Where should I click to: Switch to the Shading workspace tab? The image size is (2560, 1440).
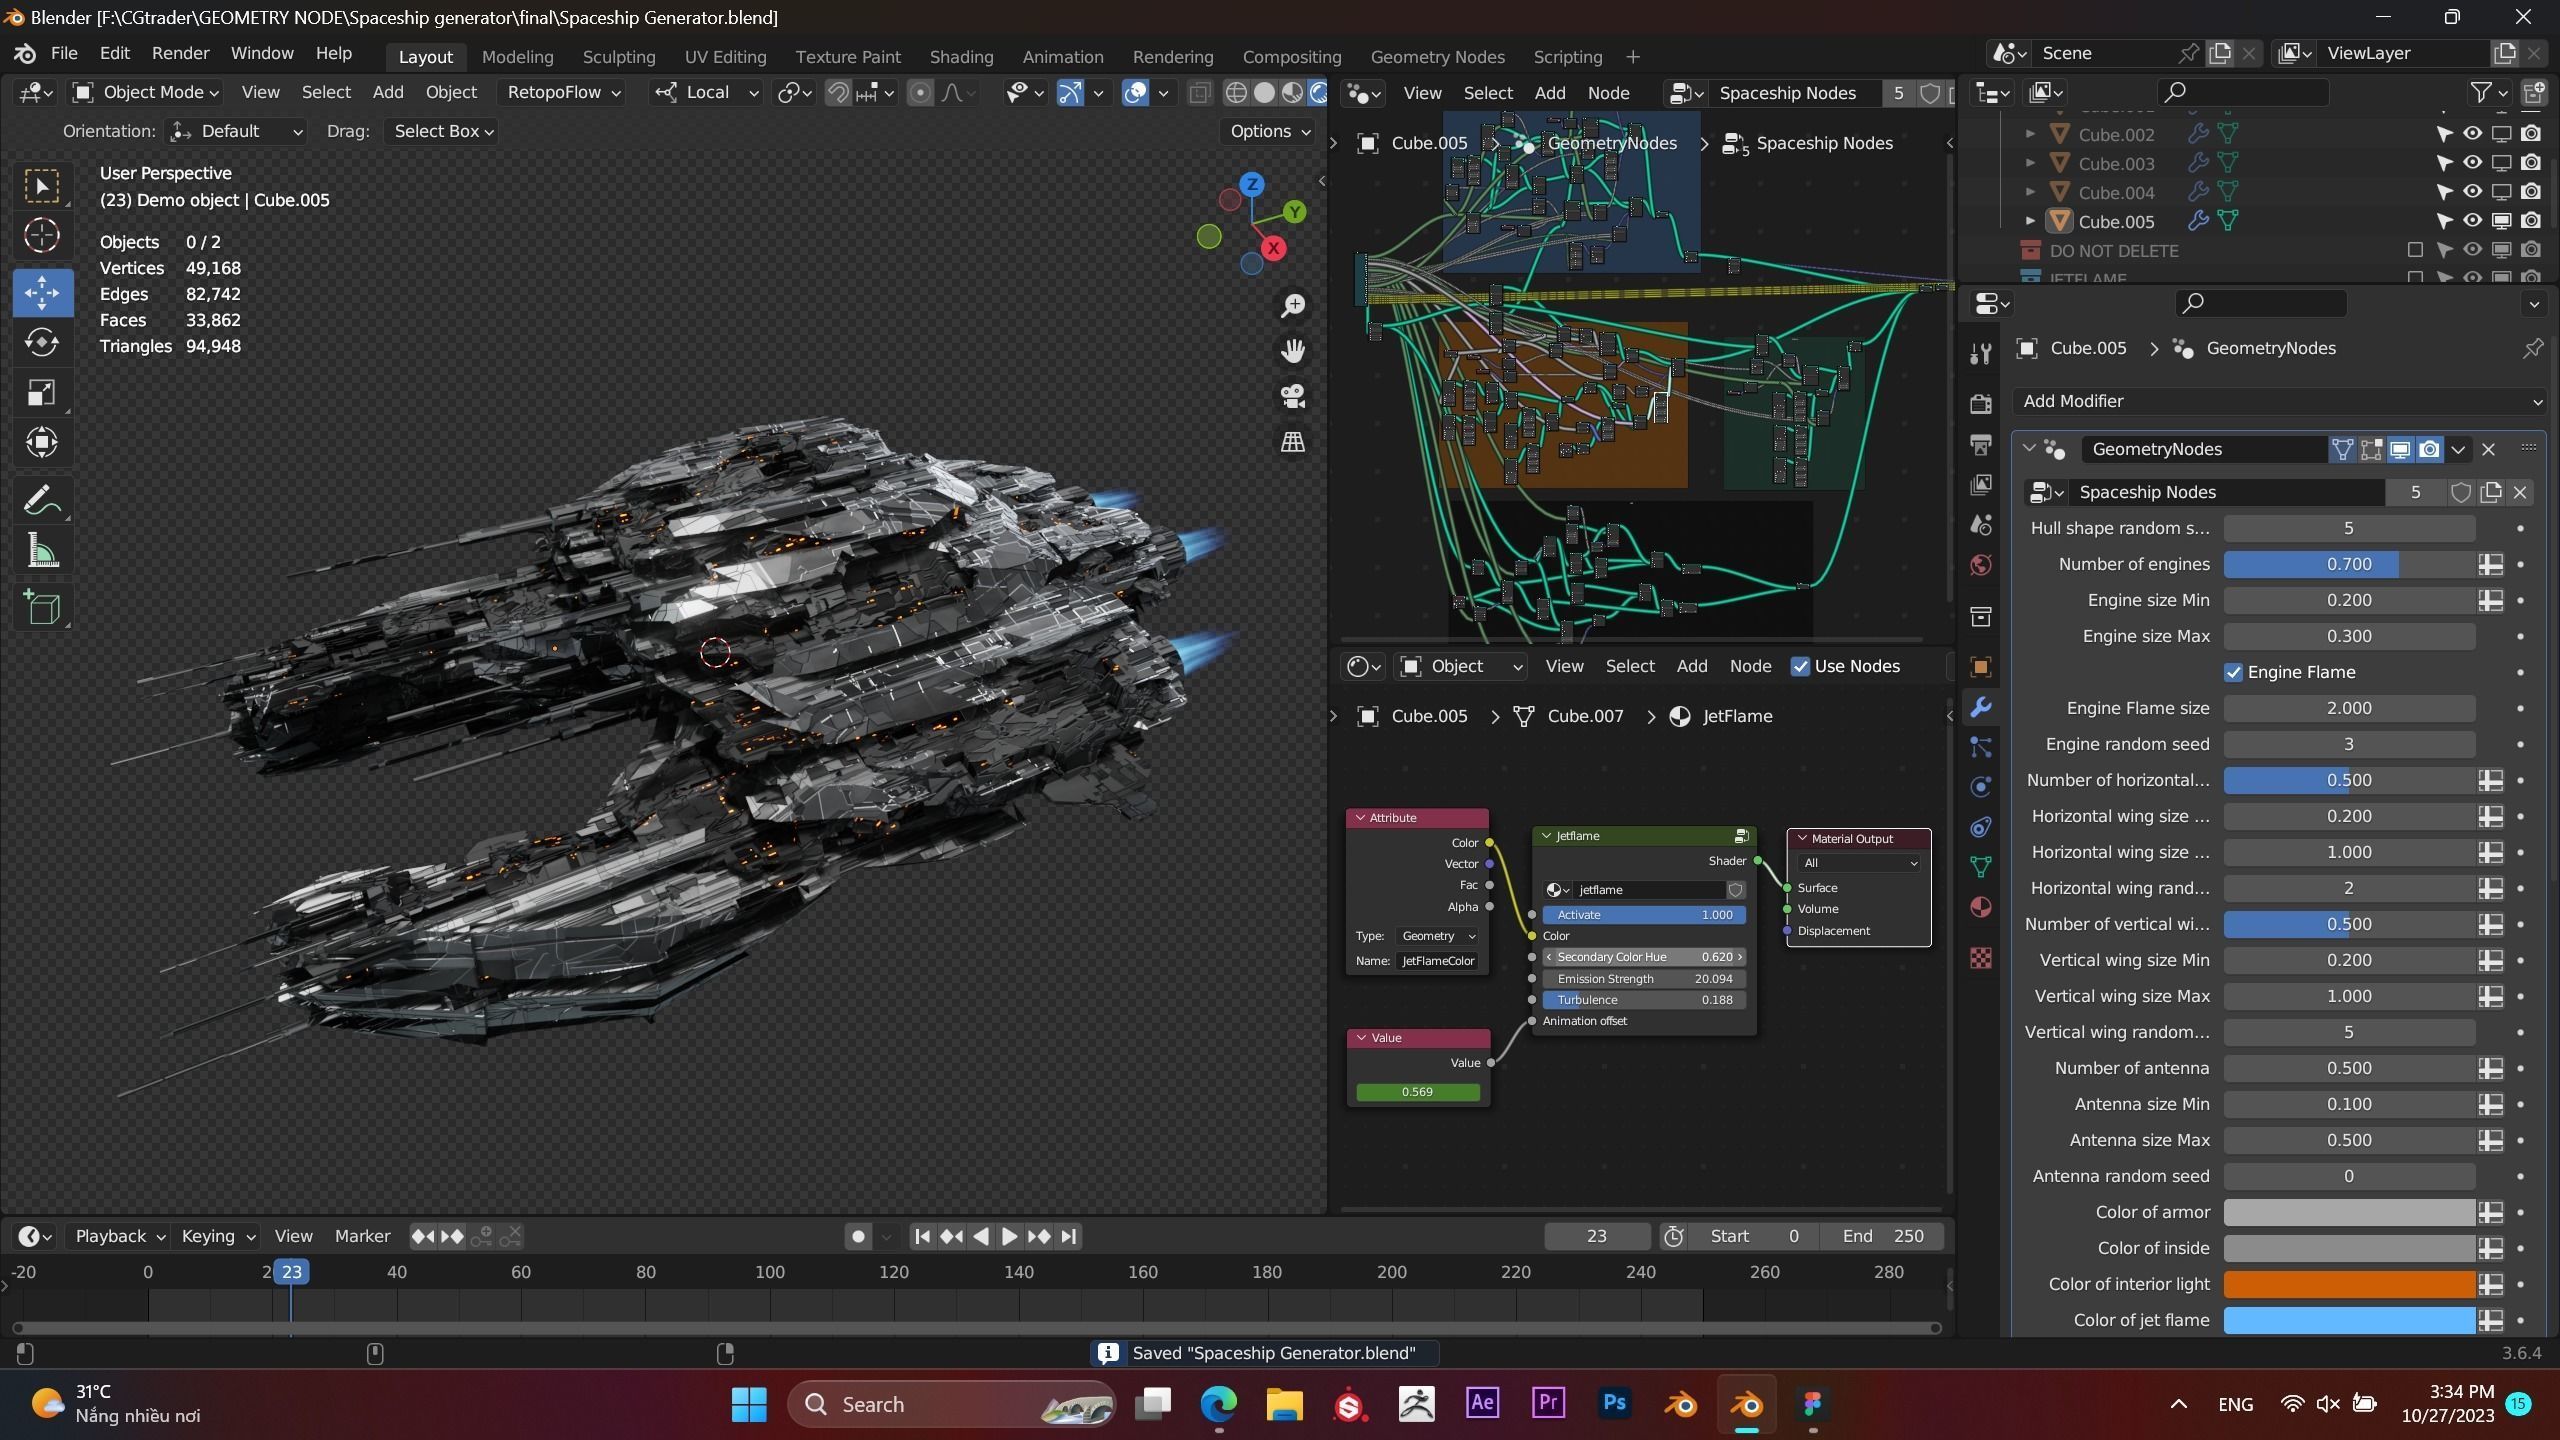click(961, 57)
